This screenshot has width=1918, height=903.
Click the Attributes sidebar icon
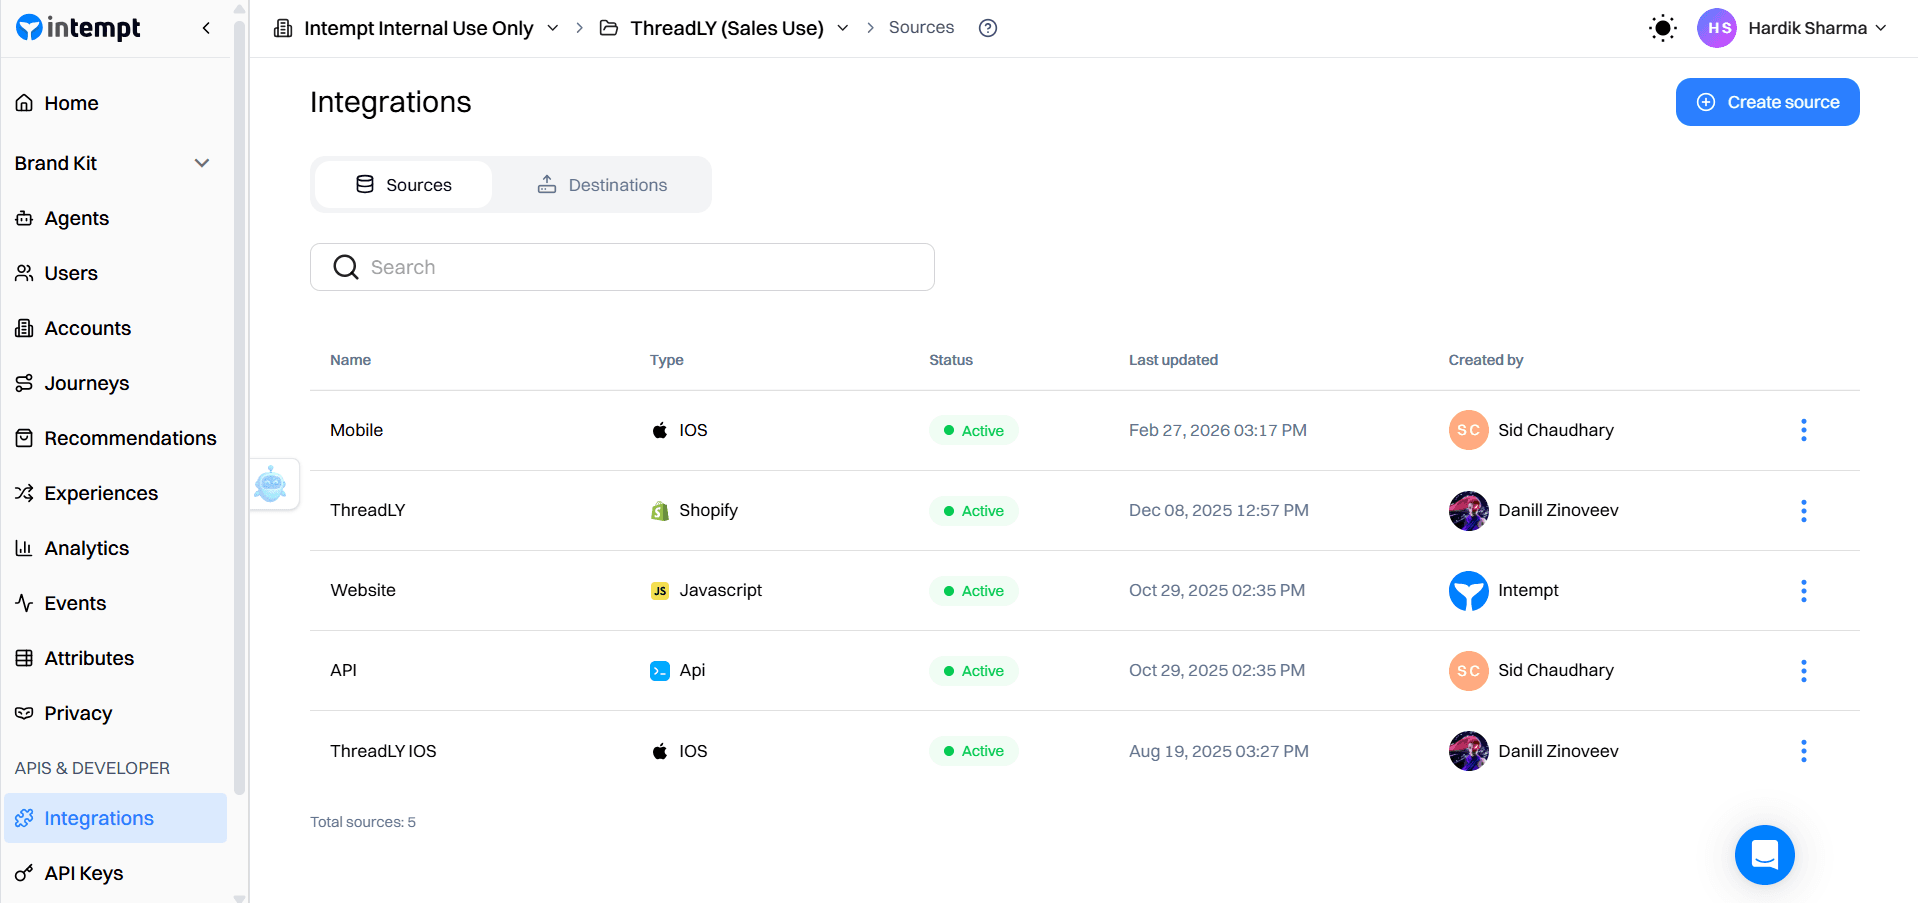25,658
